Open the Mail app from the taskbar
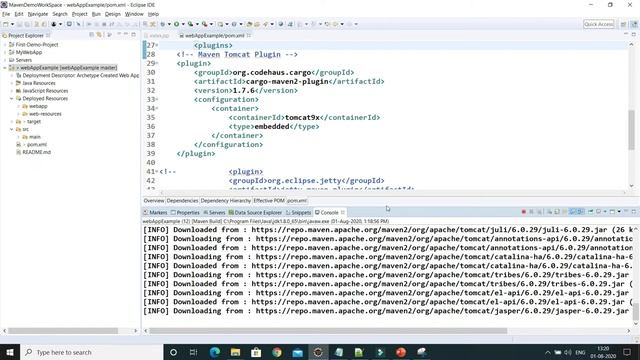The image size is (640, 360). click(x=298, y=352)
